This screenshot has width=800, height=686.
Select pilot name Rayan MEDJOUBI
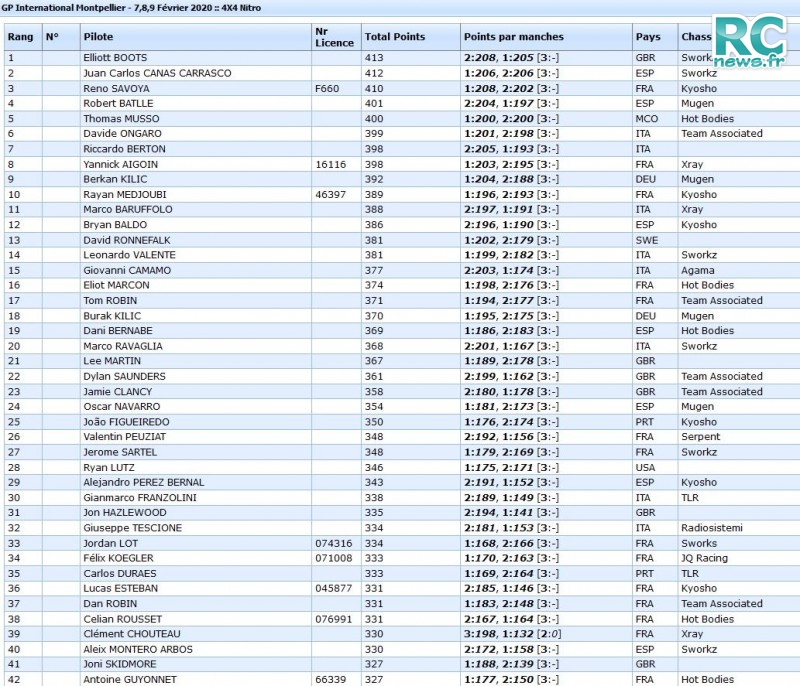coord(125,194)
